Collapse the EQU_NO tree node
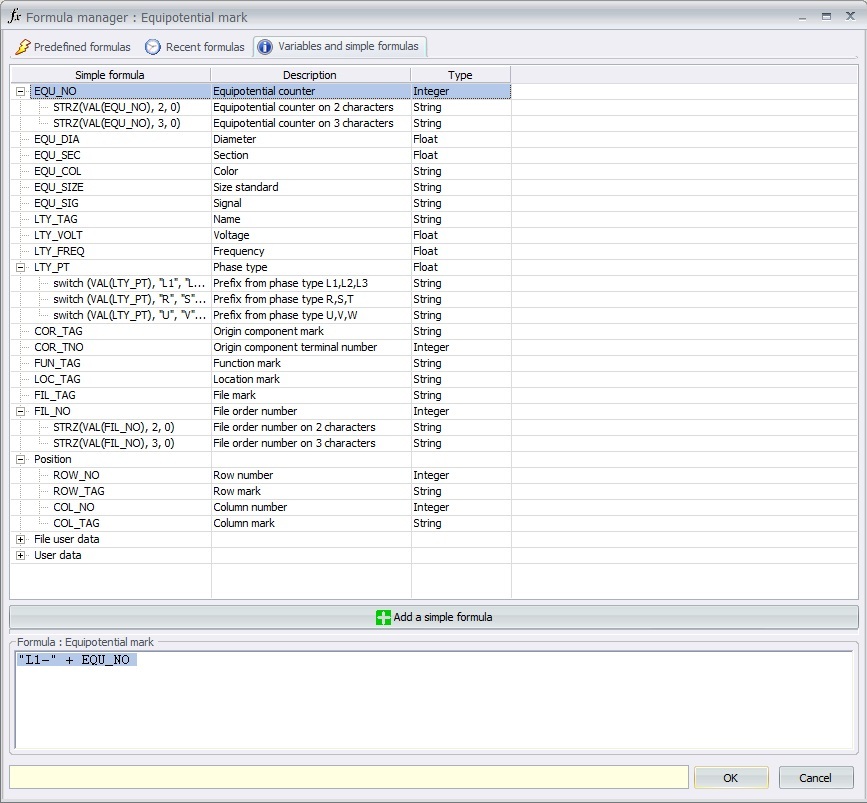Screen dimensions: 867x803 click(x=21, y=91)
